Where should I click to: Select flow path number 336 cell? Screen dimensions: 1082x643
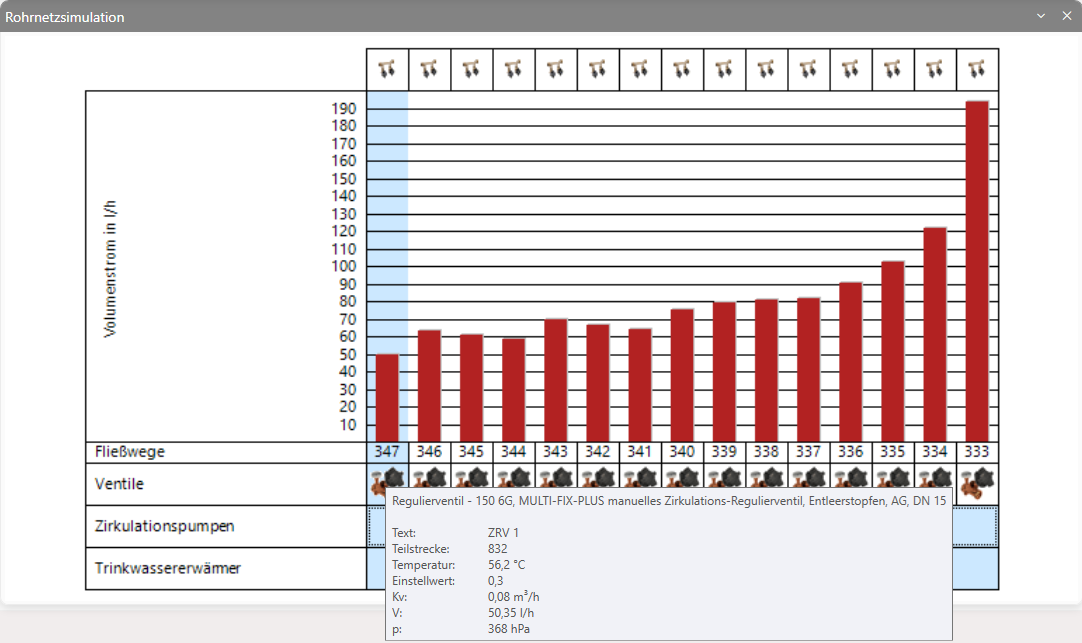(x=850, y=452)
